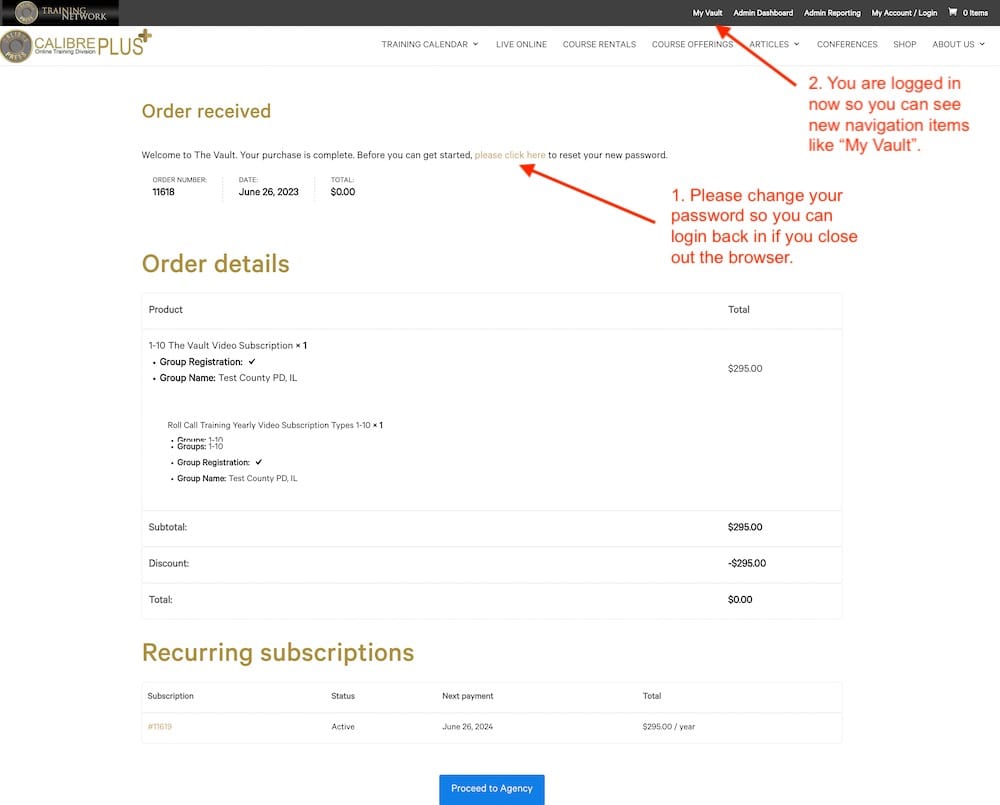Go to the Shop page
The image size is (1000, 805).
pos(904,44)
